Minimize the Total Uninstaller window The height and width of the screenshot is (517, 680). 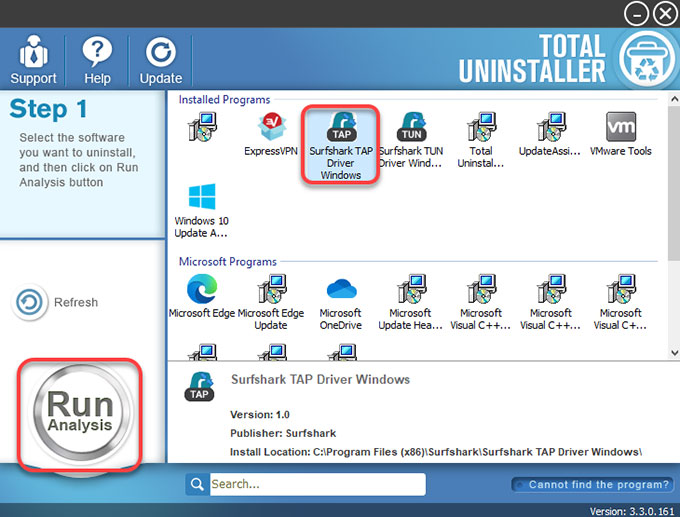click(x=636, y=14)
